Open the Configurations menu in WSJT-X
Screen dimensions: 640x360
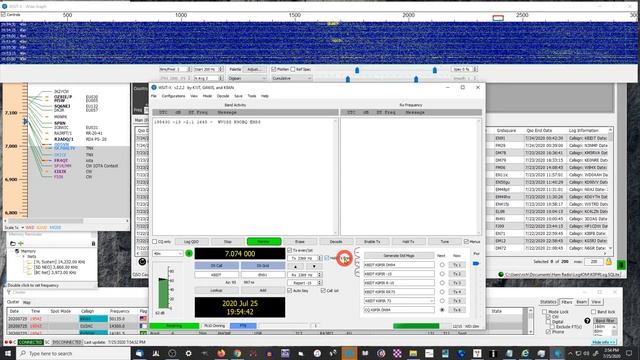(x=173, y=96)
